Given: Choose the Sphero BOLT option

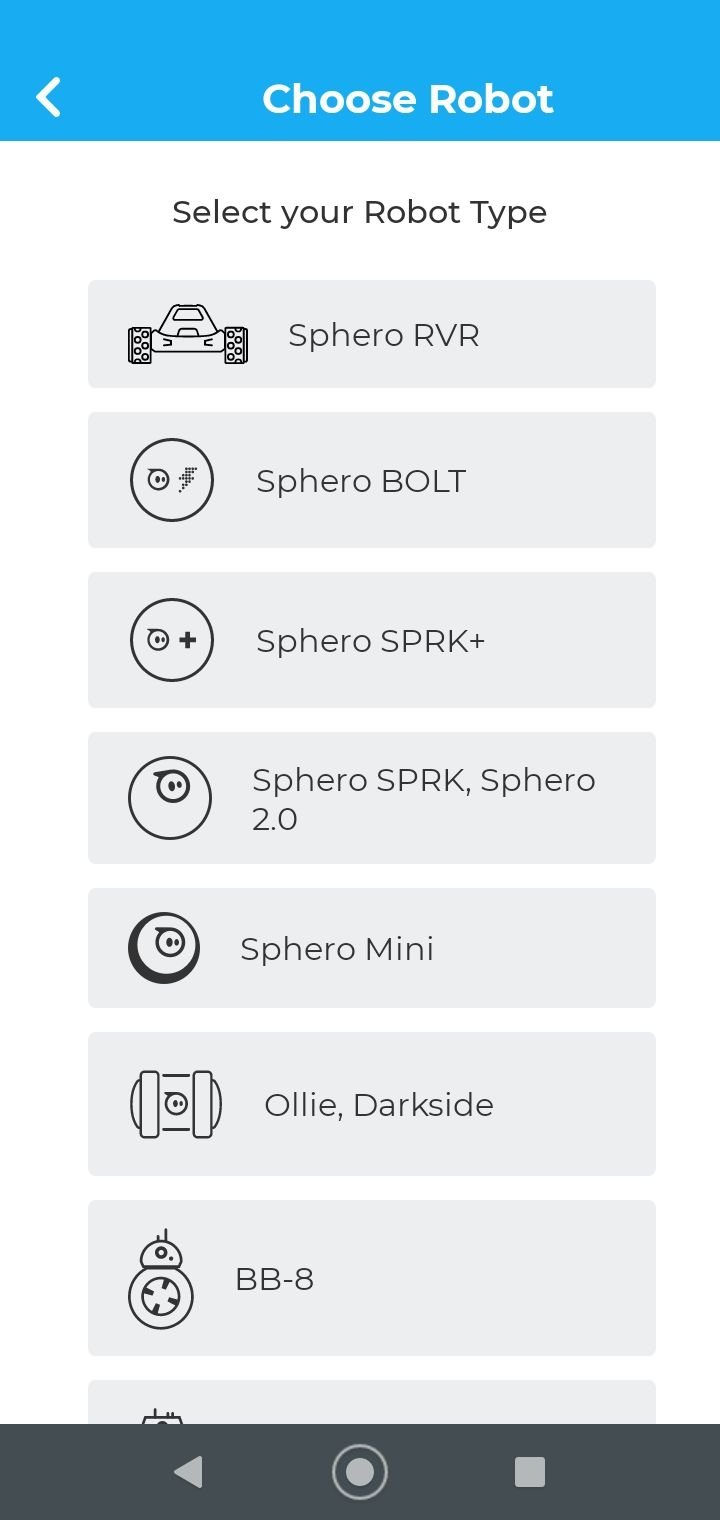Looking at the screenshot, I should point(372,480).
